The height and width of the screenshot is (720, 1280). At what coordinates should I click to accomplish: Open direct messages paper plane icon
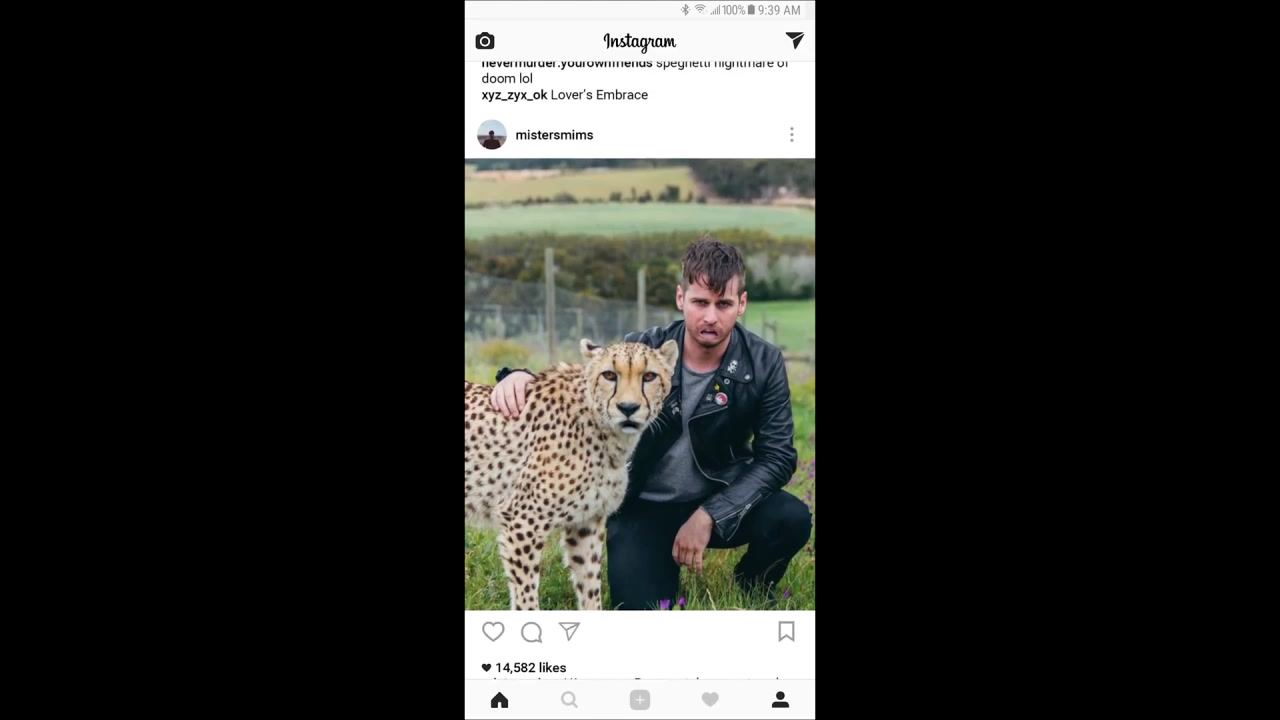pos(795,40)
